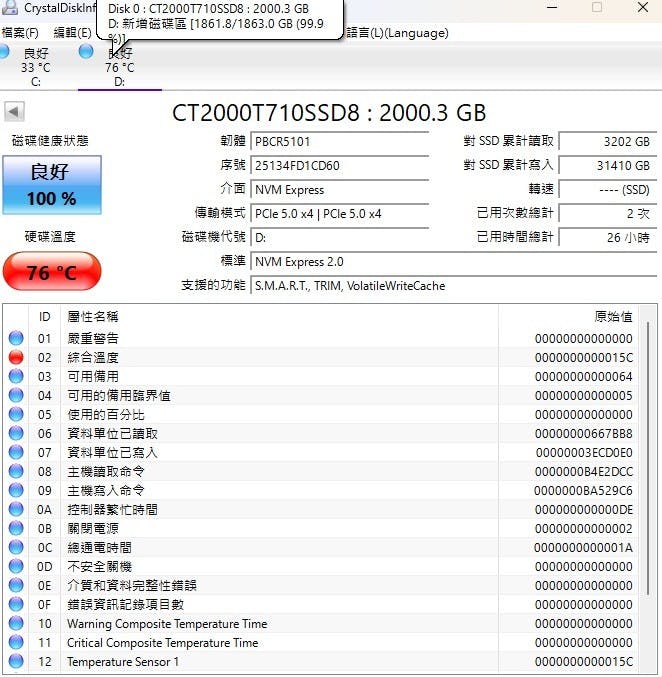Click the supported features field S.M.A.R.T., TRIM

[453, 285]
